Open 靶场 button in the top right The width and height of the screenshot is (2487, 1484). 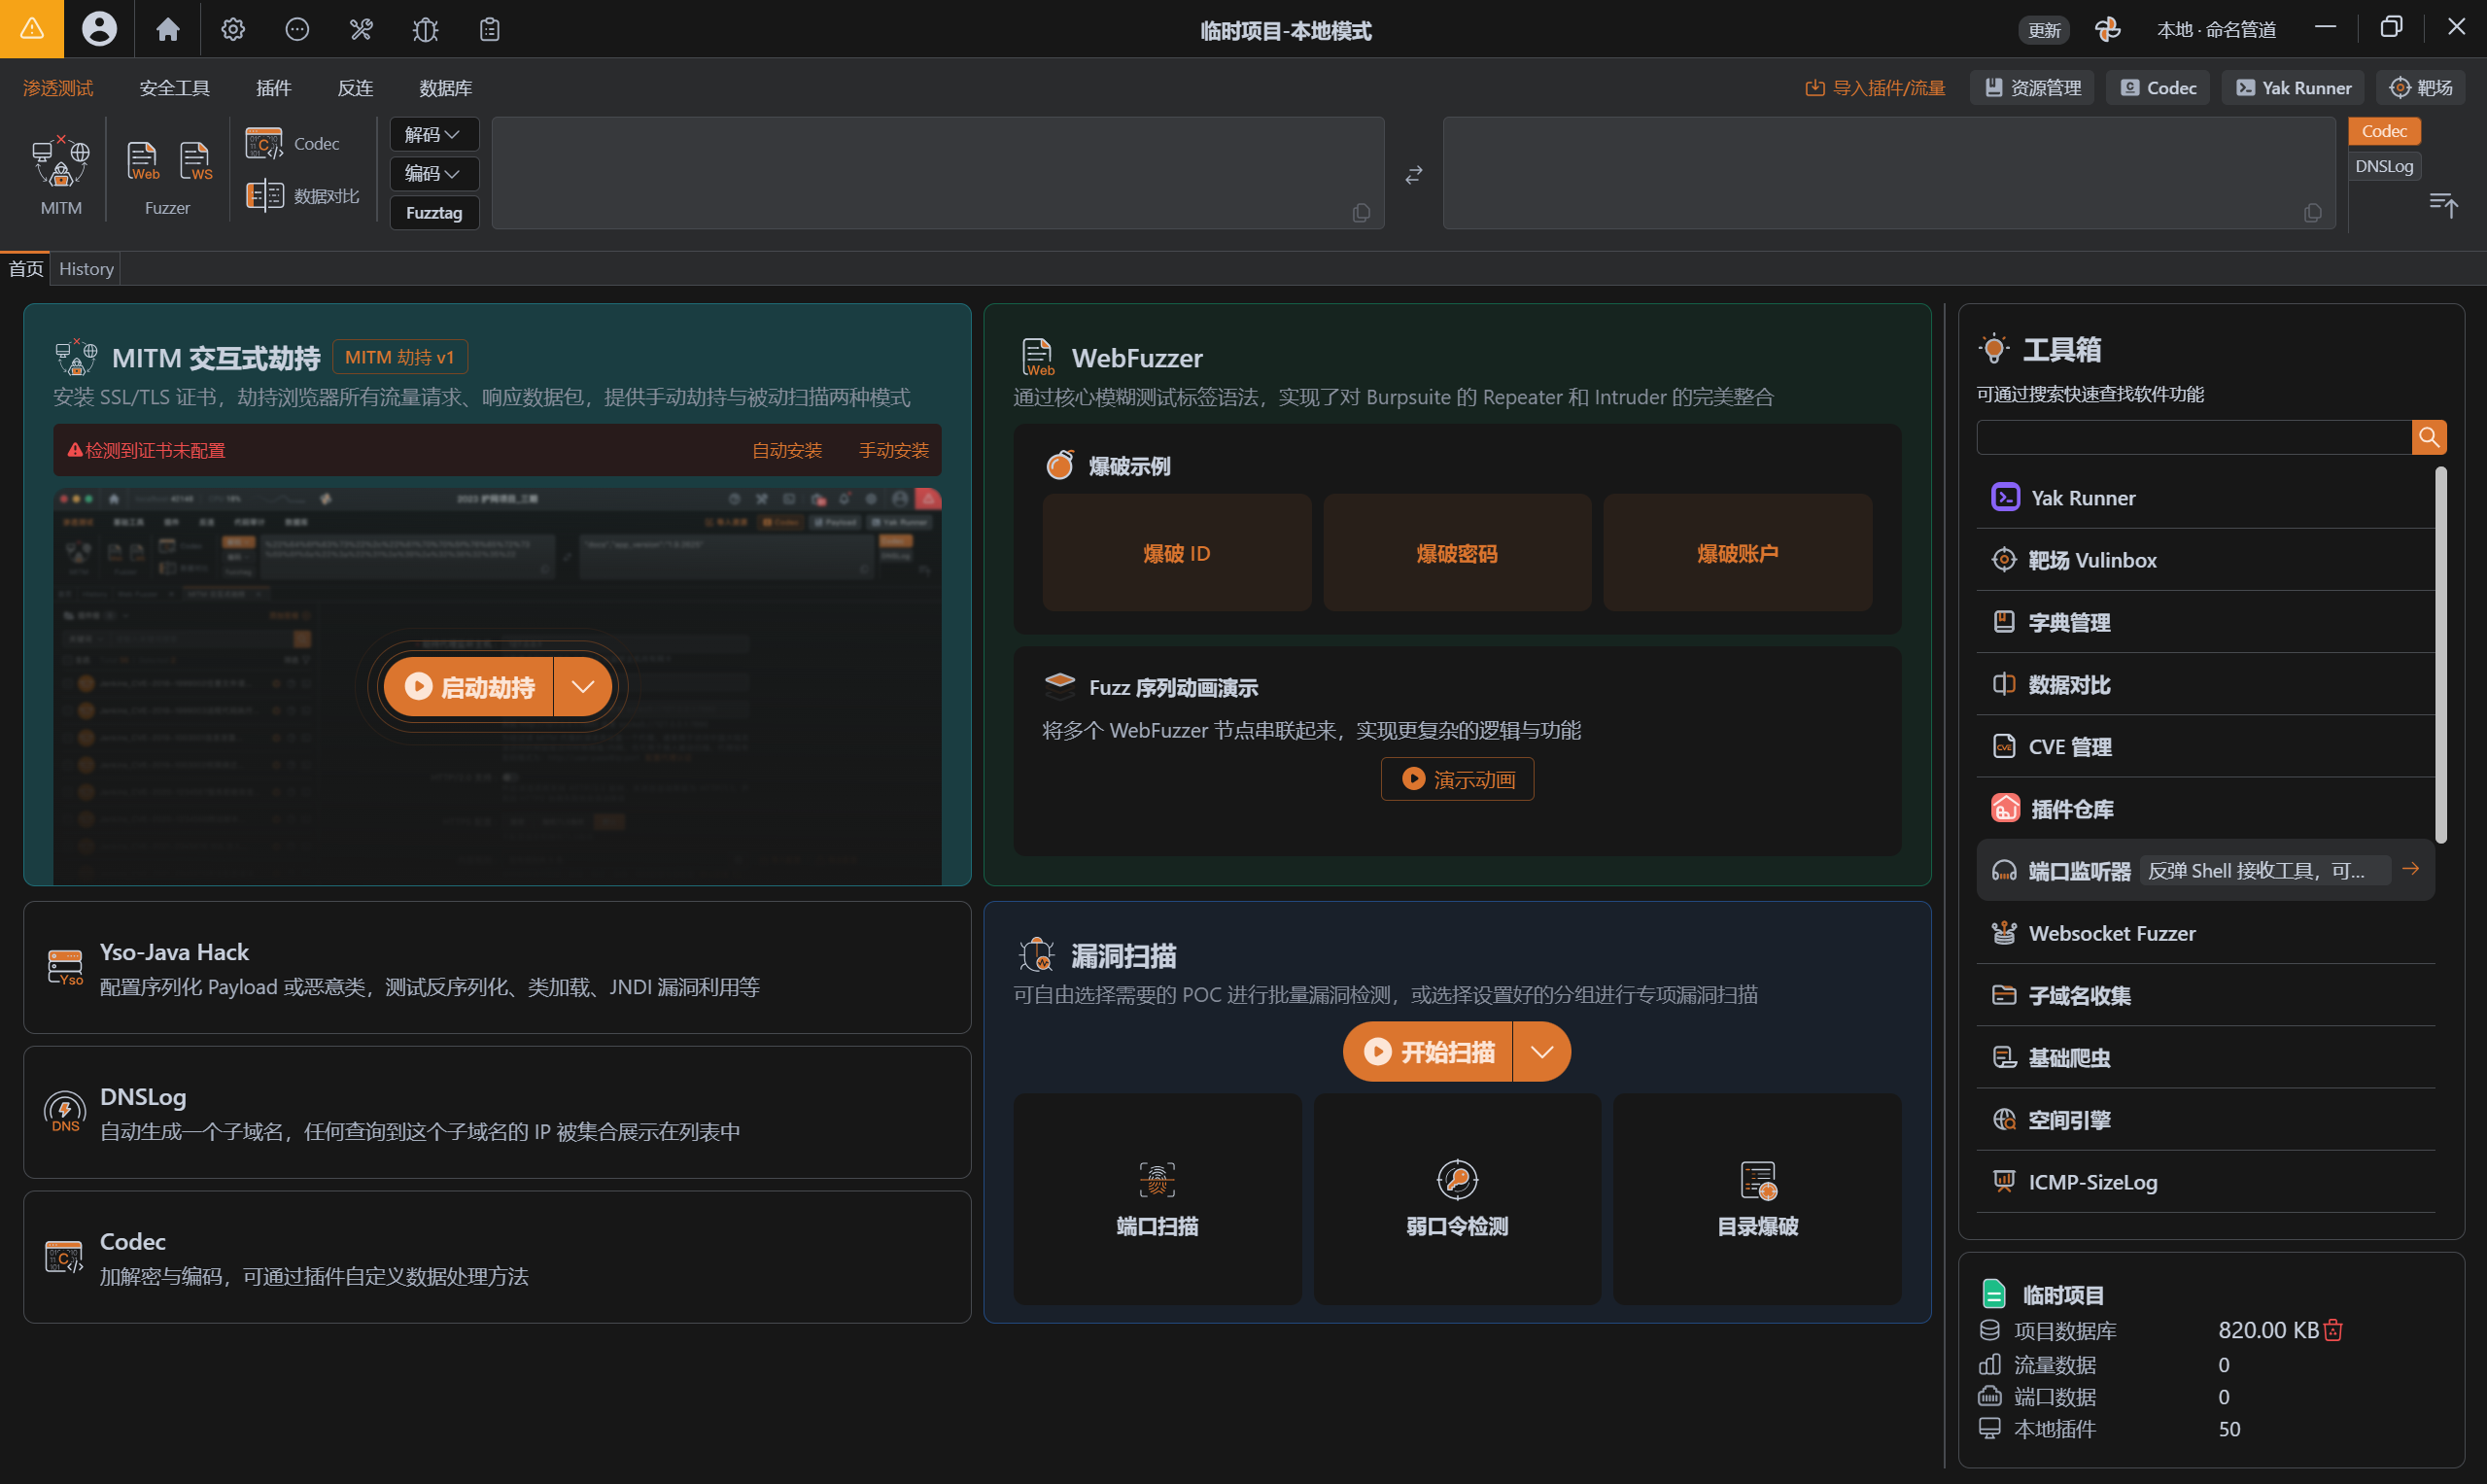coord(2421,88)
